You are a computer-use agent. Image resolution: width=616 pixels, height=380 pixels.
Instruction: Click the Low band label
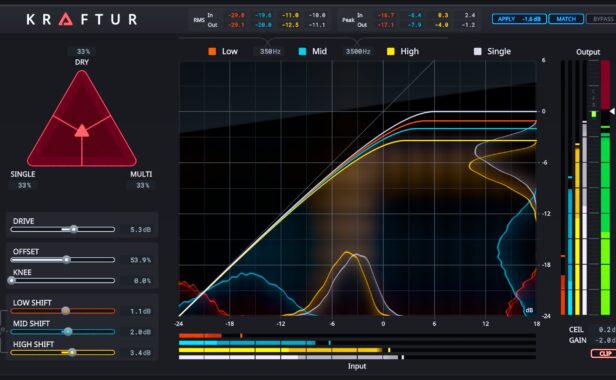[x=229, y=51]
